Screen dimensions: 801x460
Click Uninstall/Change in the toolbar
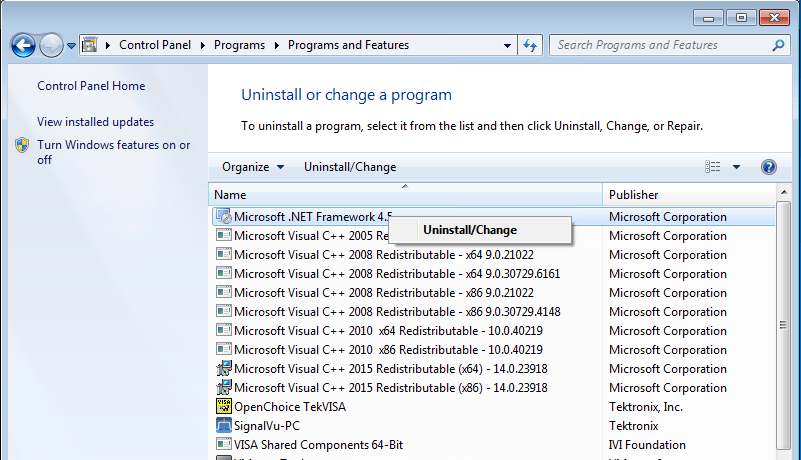(x=350, y=167)
